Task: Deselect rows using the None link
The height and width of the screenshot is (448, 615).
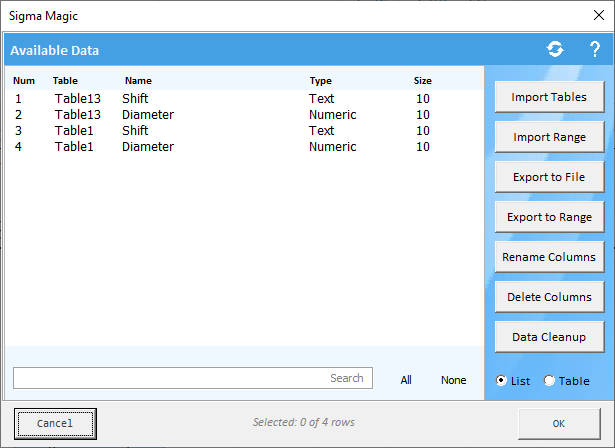Action: click(453, 380)
